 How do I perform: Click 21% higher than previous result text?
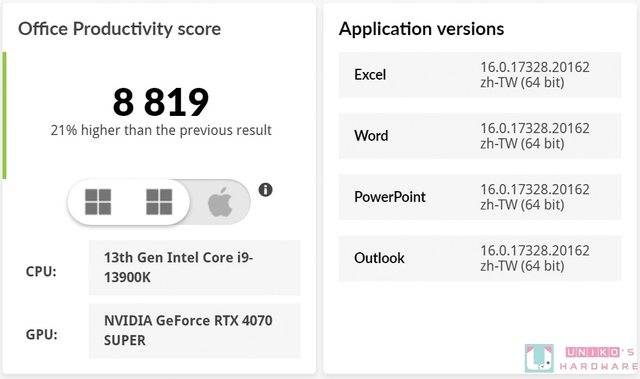pos(161,130)
